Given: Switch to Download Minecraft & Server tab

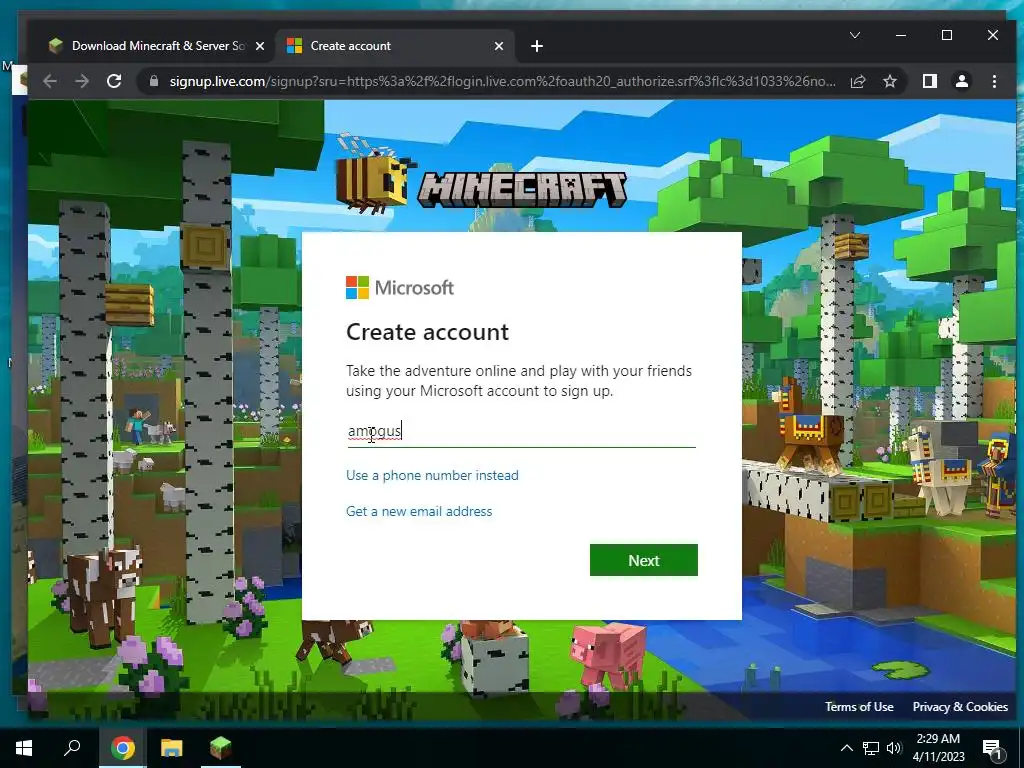Looking at the screenshot, I should (x=157, y=46).
